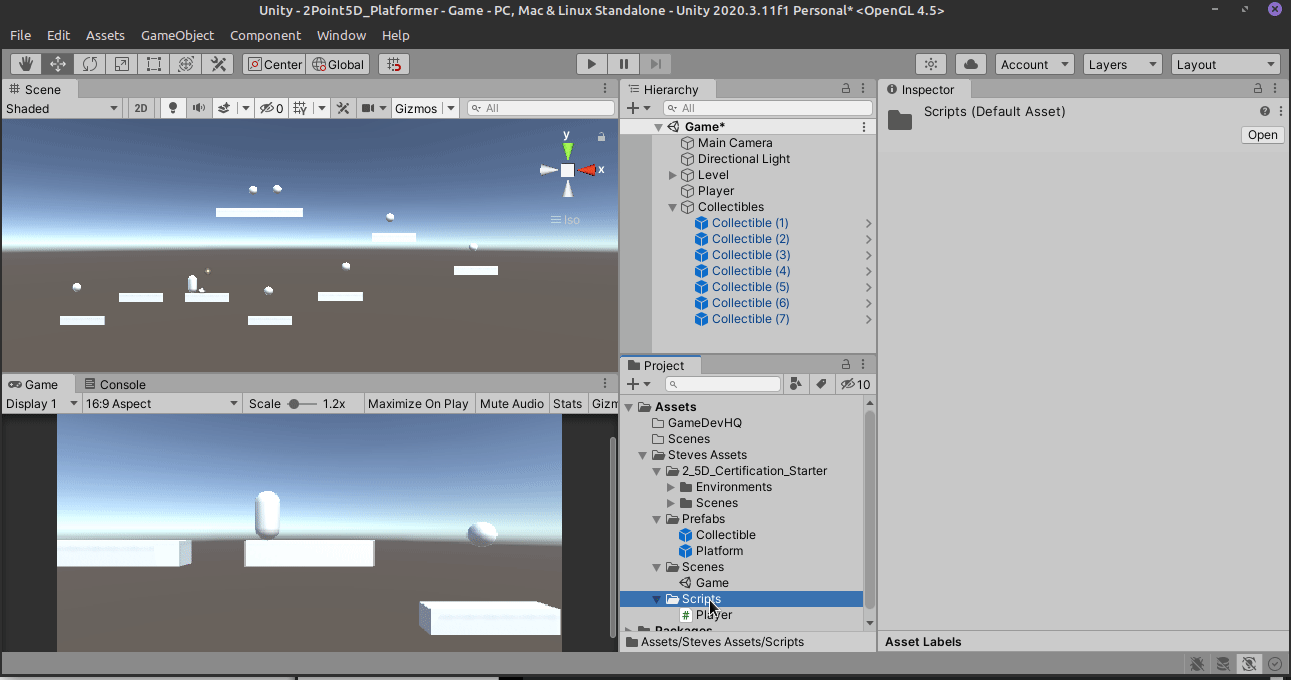Viewport: 1291px width, 680px height.
Task: Open search by type in the Project panel
Action: [795, 384]
